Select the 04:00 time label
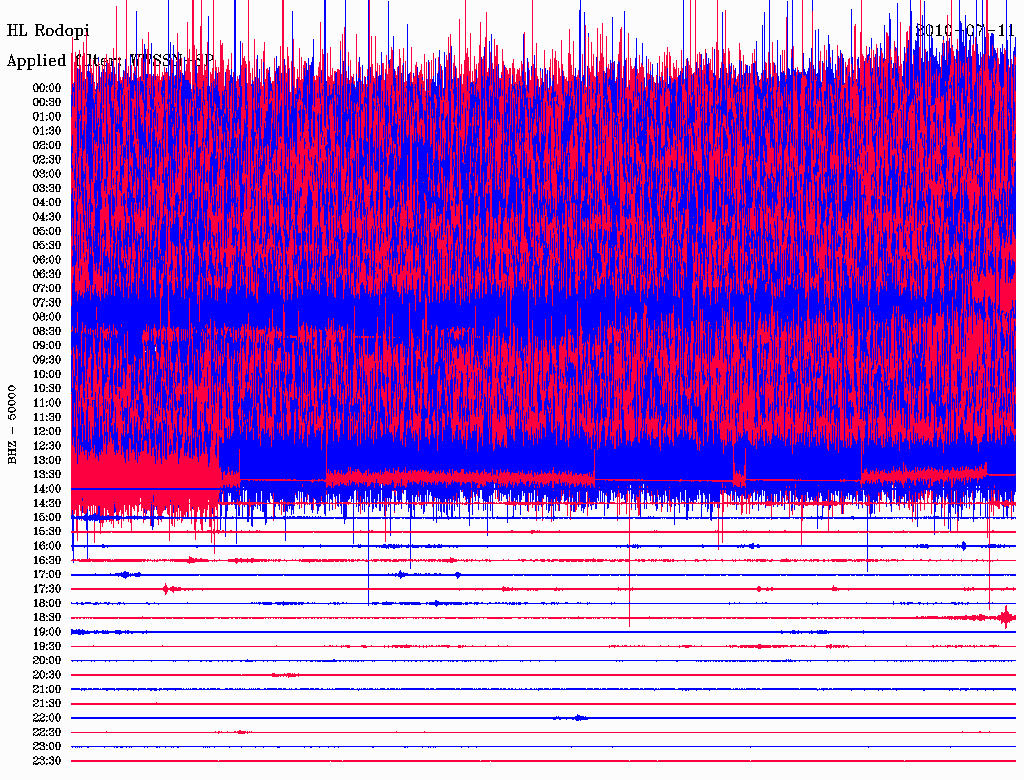The image size is (1024, 780). coord(47,203)
